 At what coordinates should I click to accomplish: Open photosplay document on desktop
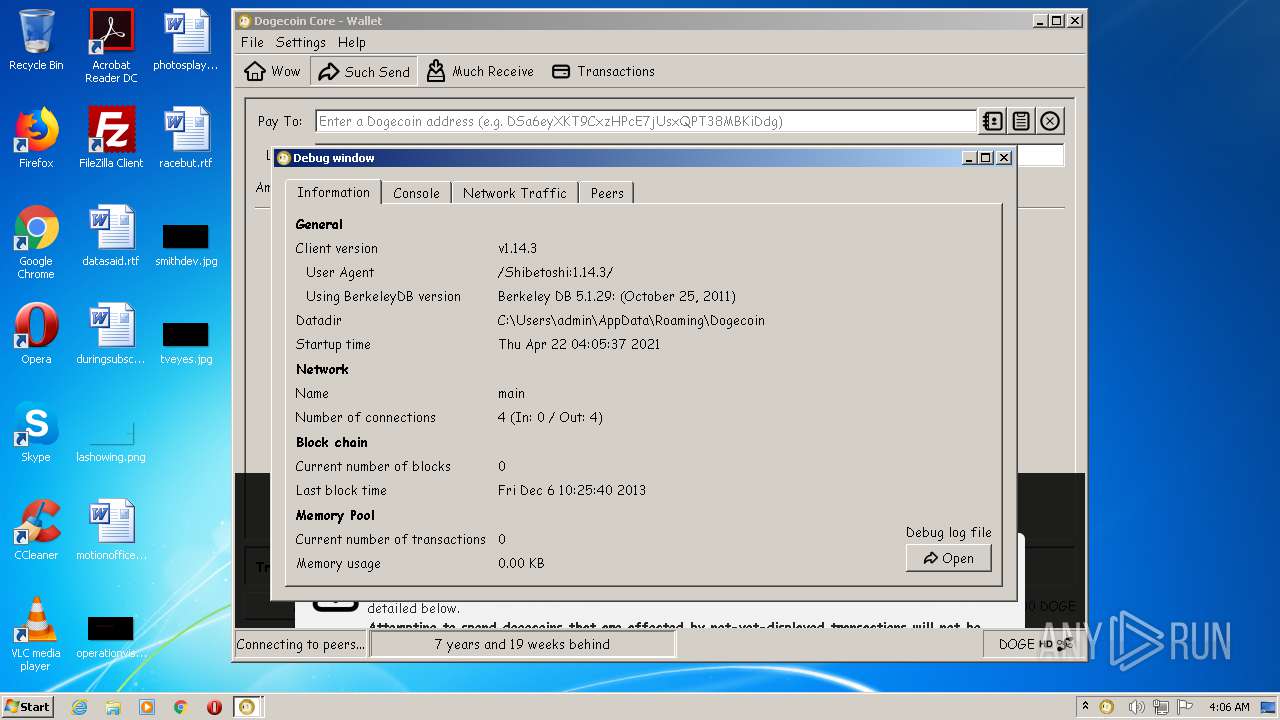186,40
